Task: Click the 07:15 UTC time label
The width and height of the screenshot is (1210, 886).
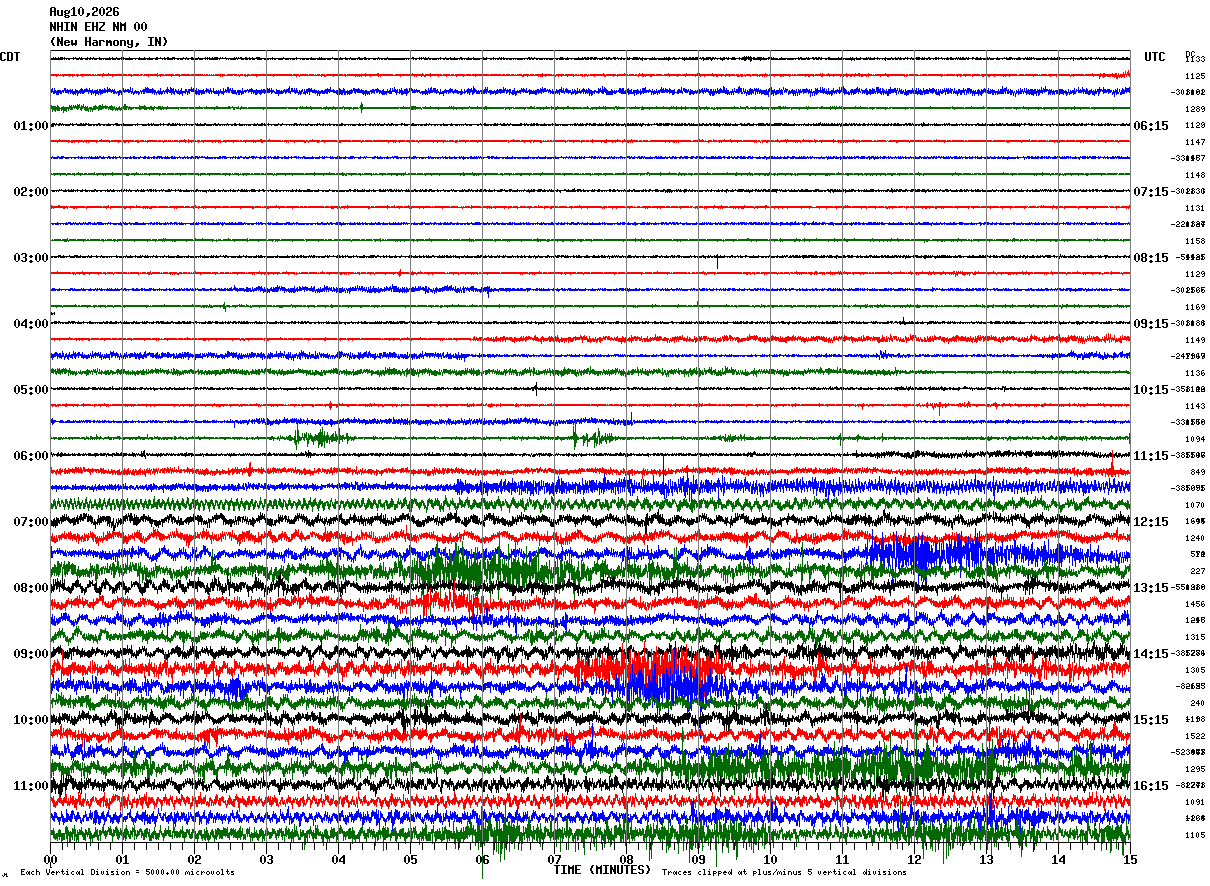Action: (1151, 192)
